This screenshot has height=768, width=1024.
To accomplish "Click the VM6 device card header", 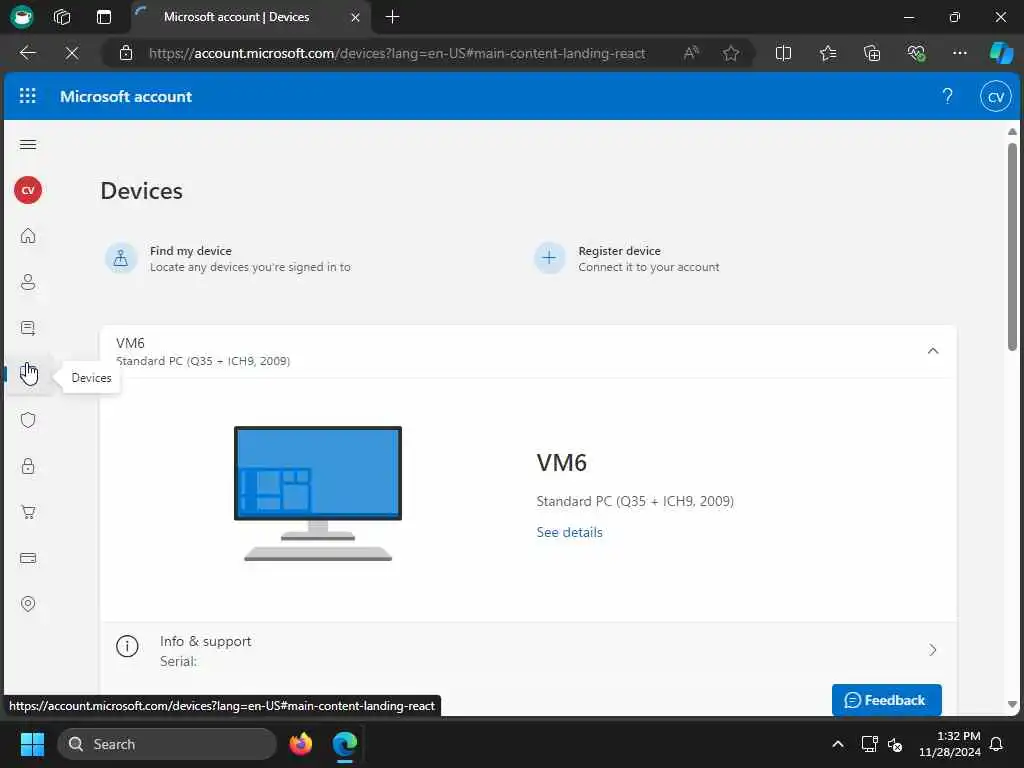I will tap(528, 351).
